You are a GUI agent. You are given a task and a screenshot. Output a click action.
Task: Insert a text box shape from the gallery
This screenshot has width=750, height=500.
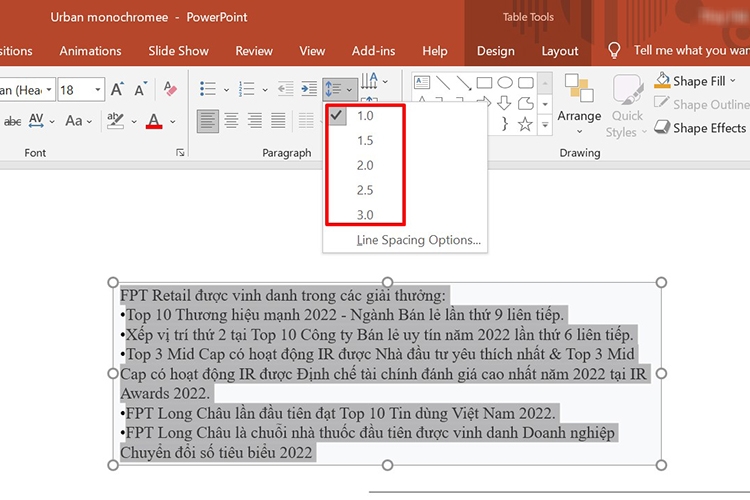tap(422, 82)
